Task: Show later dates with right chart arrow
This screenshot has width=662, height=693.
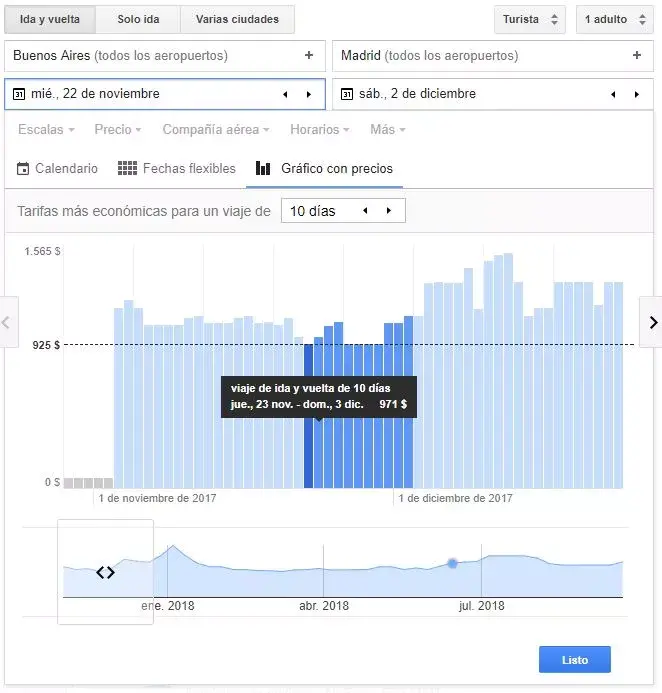Action: click(x=653, y=322)
